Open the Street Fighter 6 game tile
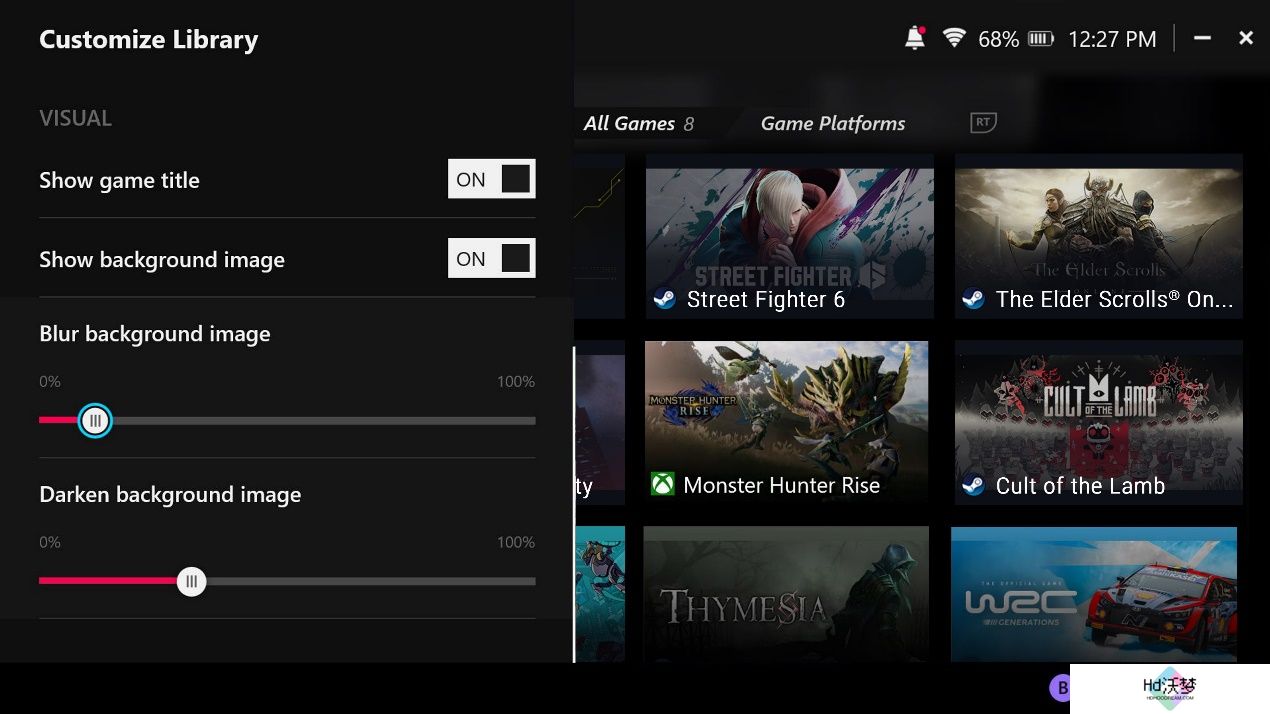 coord(790,236)
